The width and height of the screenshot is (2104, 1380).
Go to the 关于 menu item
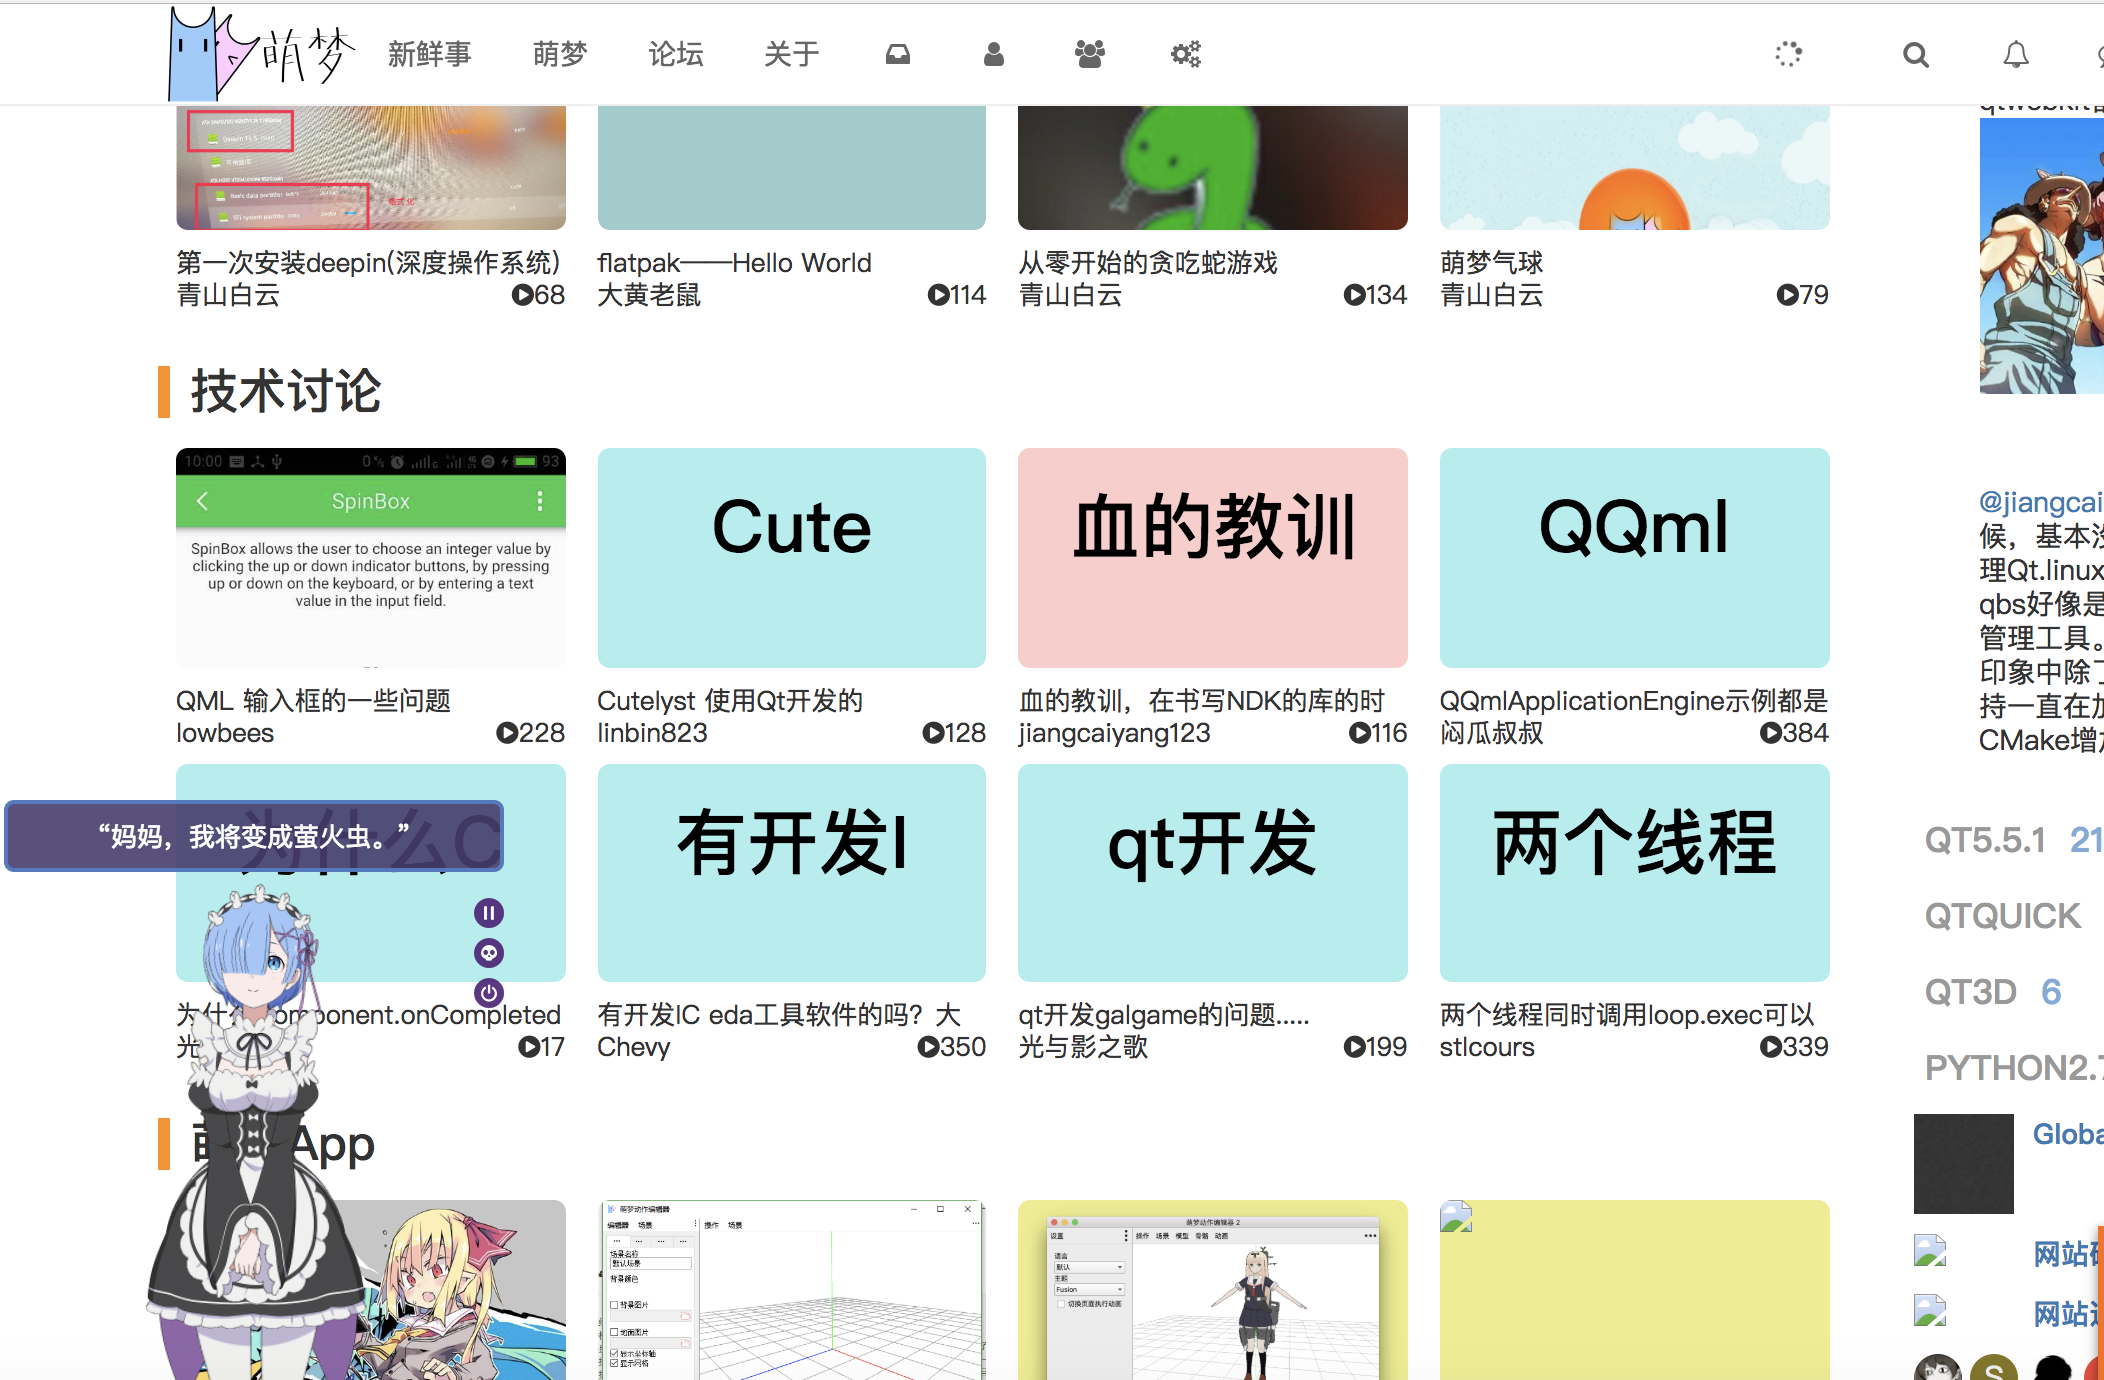pyautogui.click(x=791, y=54)
